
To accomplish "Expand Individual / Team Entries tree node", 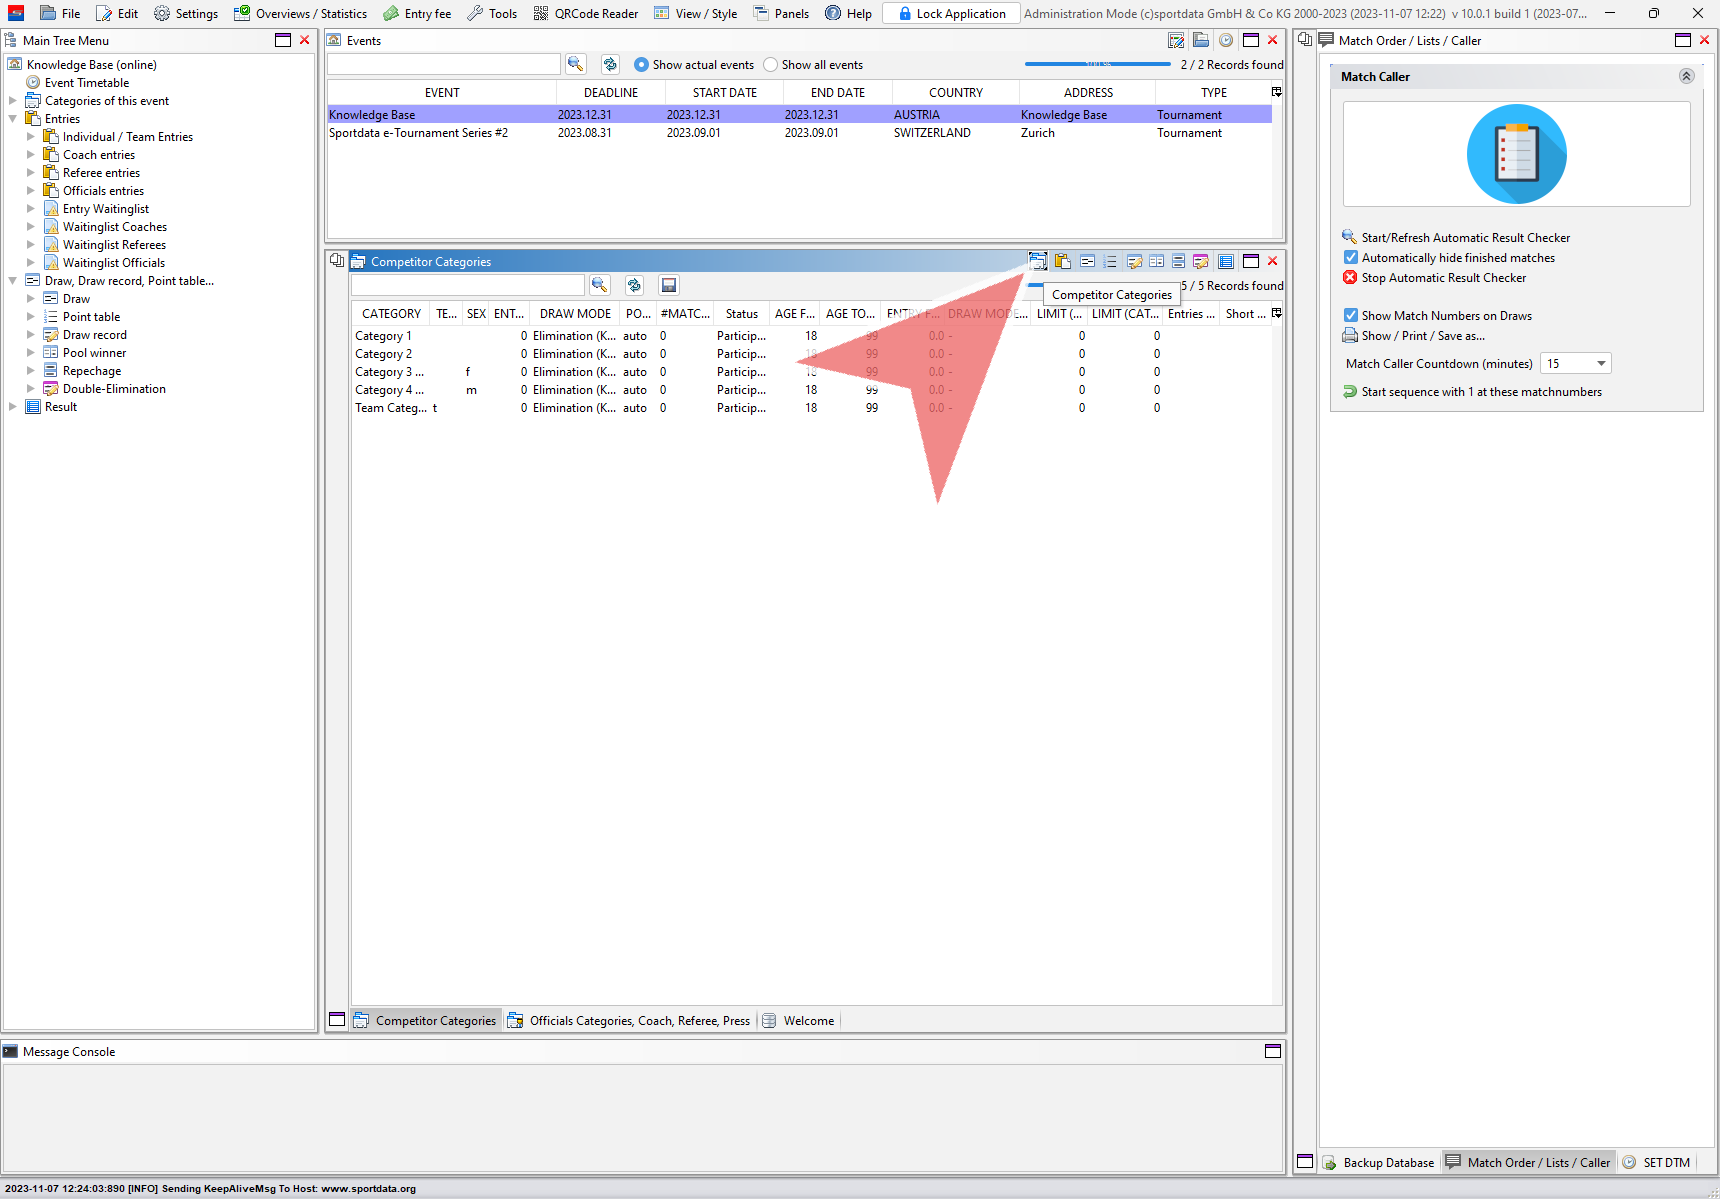I will [30, 137].
